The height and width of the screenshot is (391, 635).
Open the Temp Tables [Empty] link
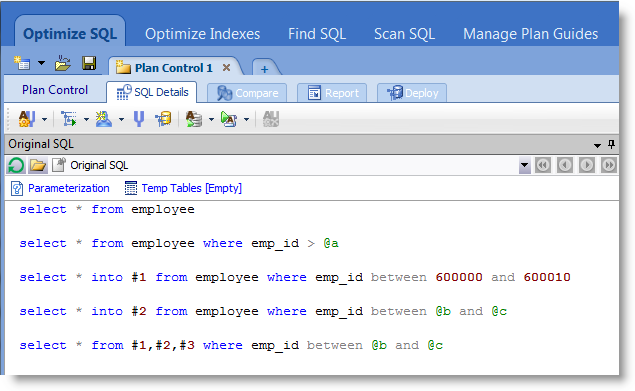pos(192,188)
